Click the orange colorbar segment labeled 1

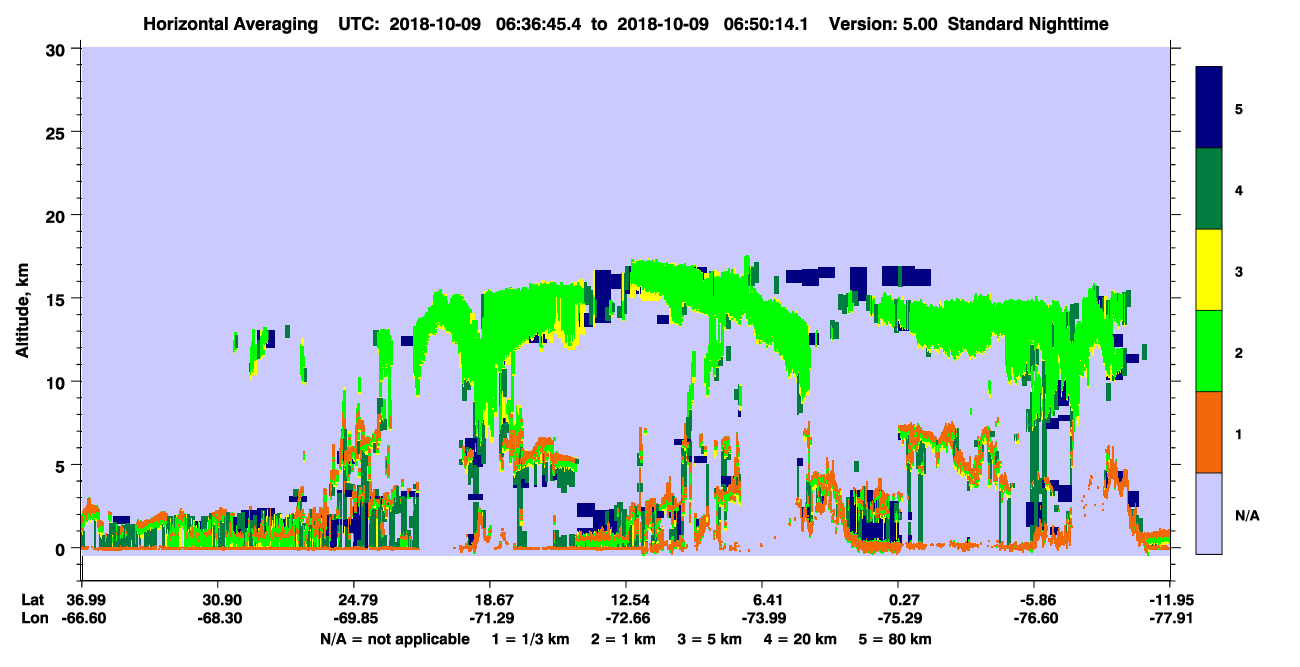tap(1210, 432)
